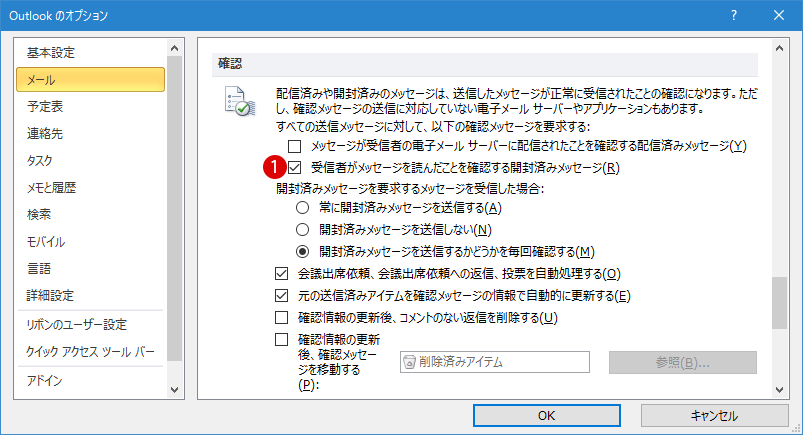The height and width of the screenshot is (435, 803).
Task: Enable コメントのない返信を削除する(U) checkbox
Action: click(x=281, y=318)
